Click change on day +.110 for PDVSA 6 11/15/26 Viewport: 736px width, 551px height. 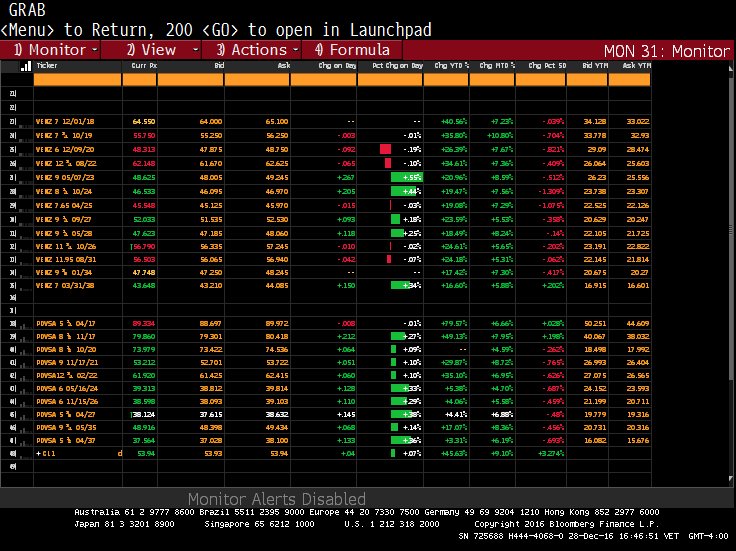[346, 402]
